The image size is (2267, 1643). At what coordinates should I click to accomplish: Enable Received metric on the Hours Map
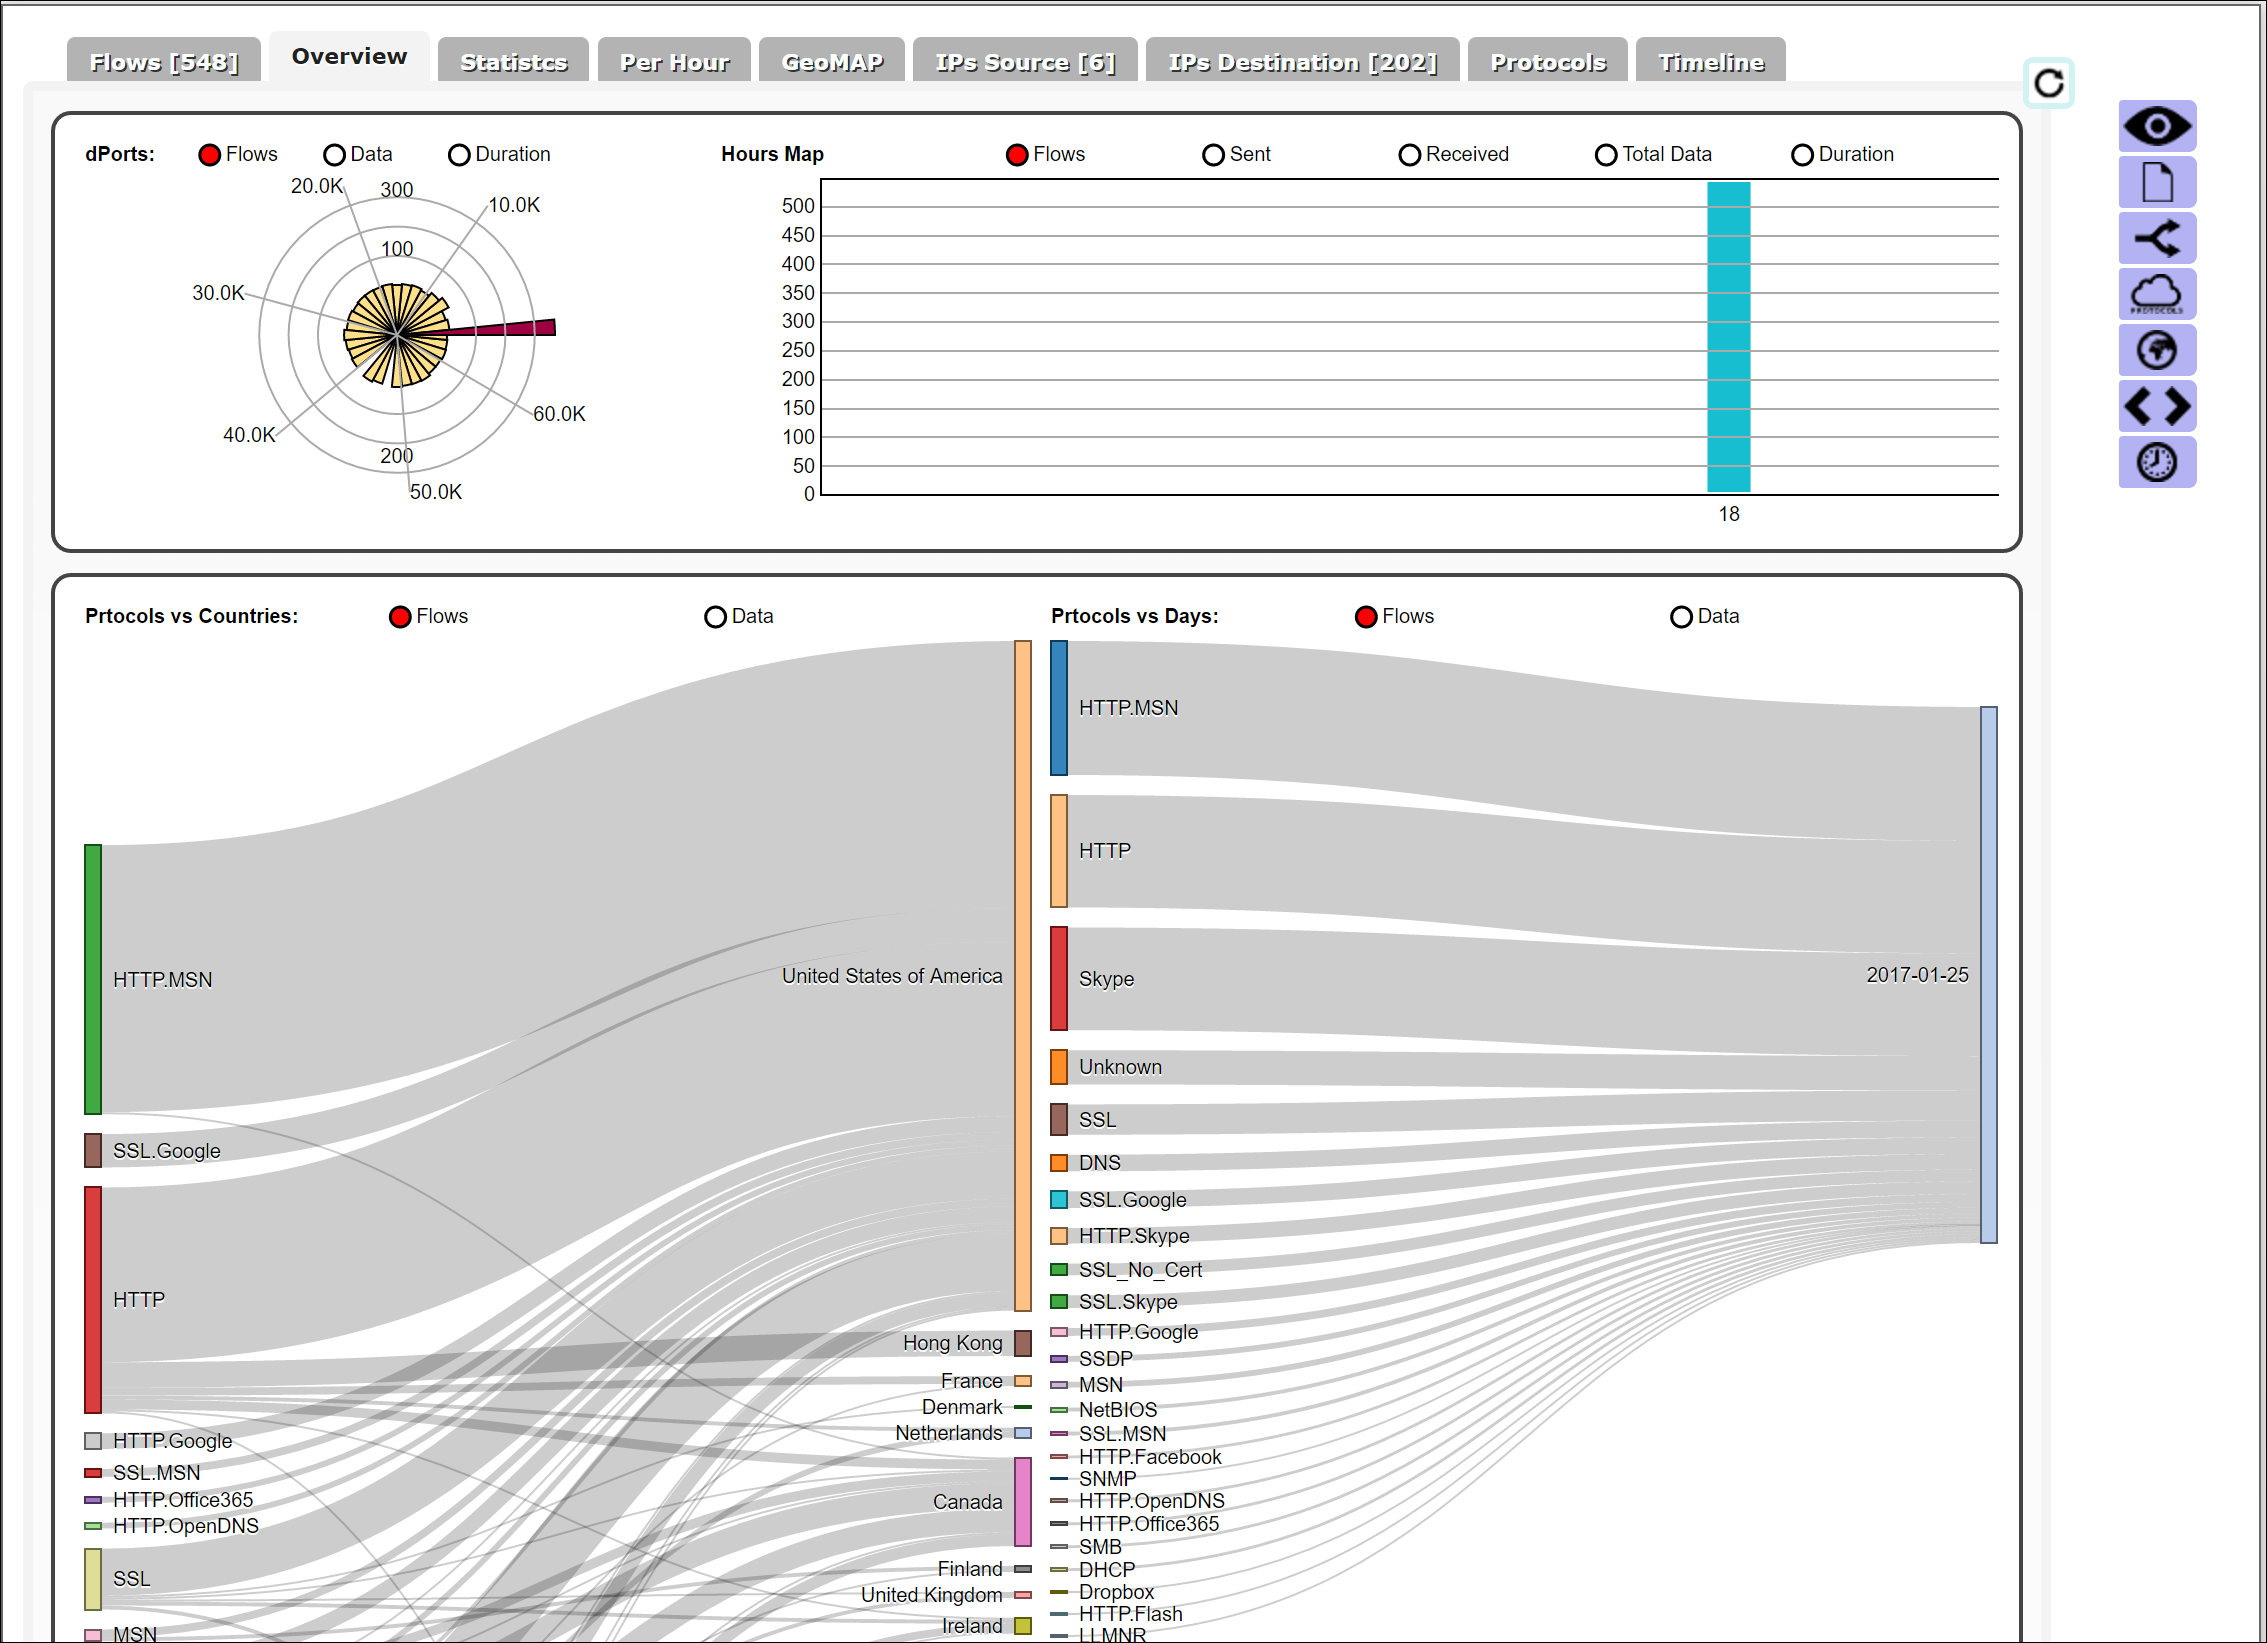1410,154
